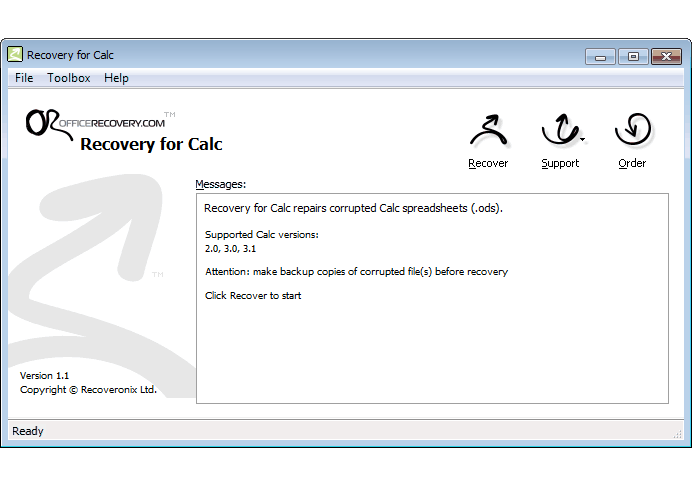Image resolution: width=692 pixels, height=488 pixels.
Task: Click the Order label
Action: [632, 163]
